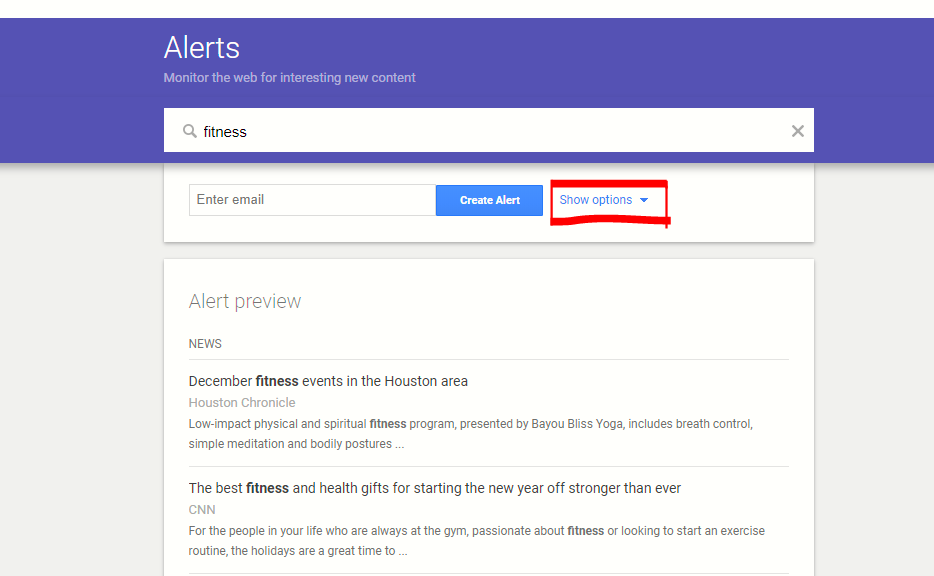Click the Houston Chronicle source name
This screenshot has width=934, height=576.
(242, 403)
